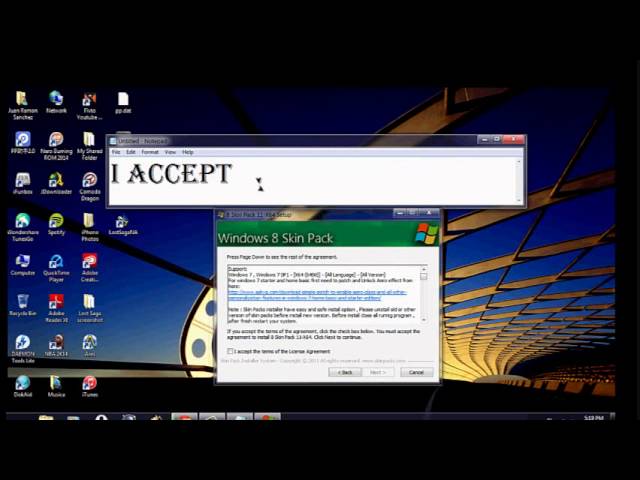The image size is (640, 480).
Task: Launch QuickTime Player shortcut
Action: point(56,268)
